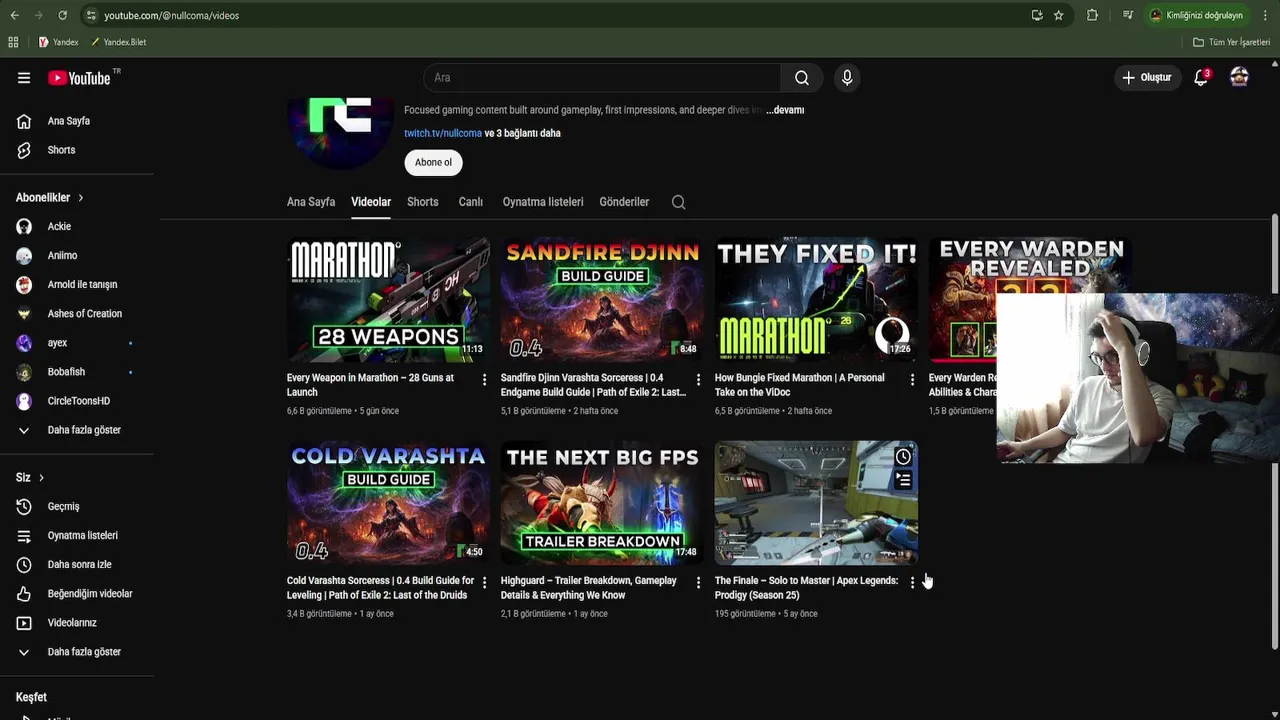Open the Yandex bookmark

click(58, 42)
